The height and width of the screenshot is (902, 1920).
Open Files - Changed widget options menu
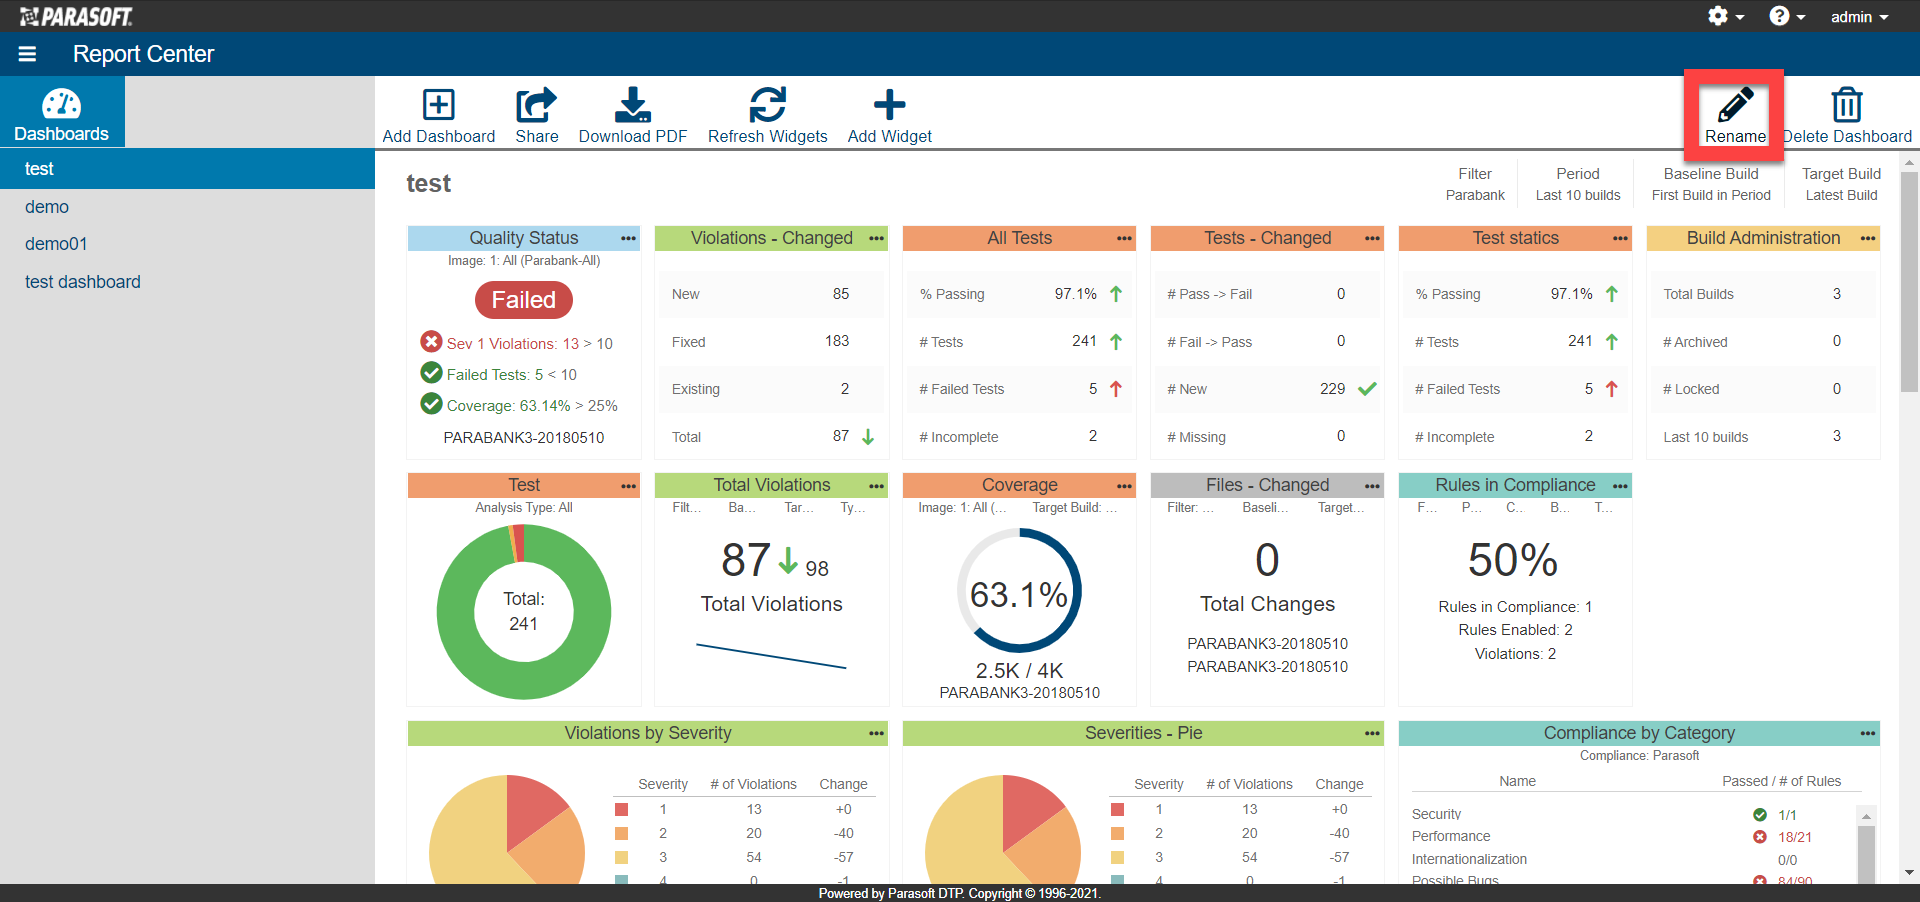[x=1372, y=486]
